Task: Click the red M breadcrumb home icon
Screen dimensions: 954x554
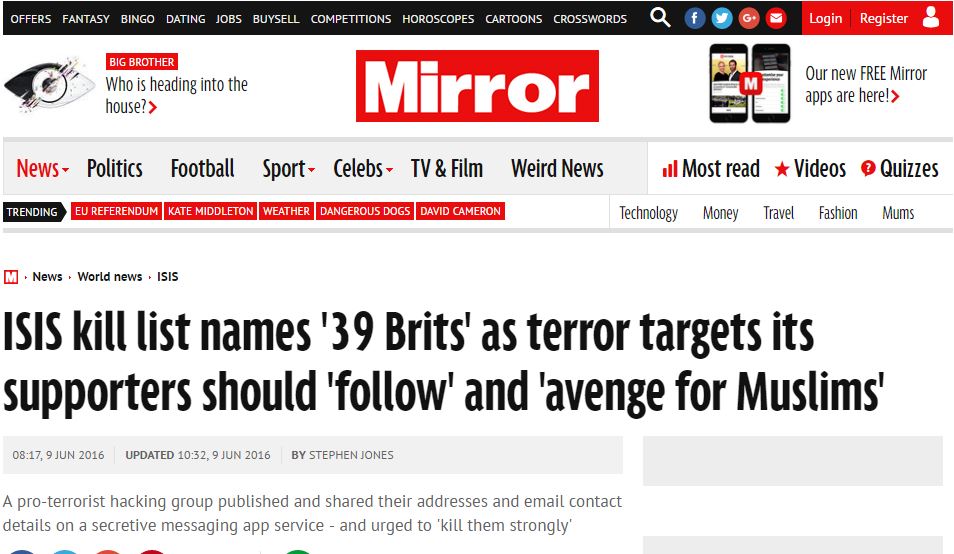Action: 11,277
